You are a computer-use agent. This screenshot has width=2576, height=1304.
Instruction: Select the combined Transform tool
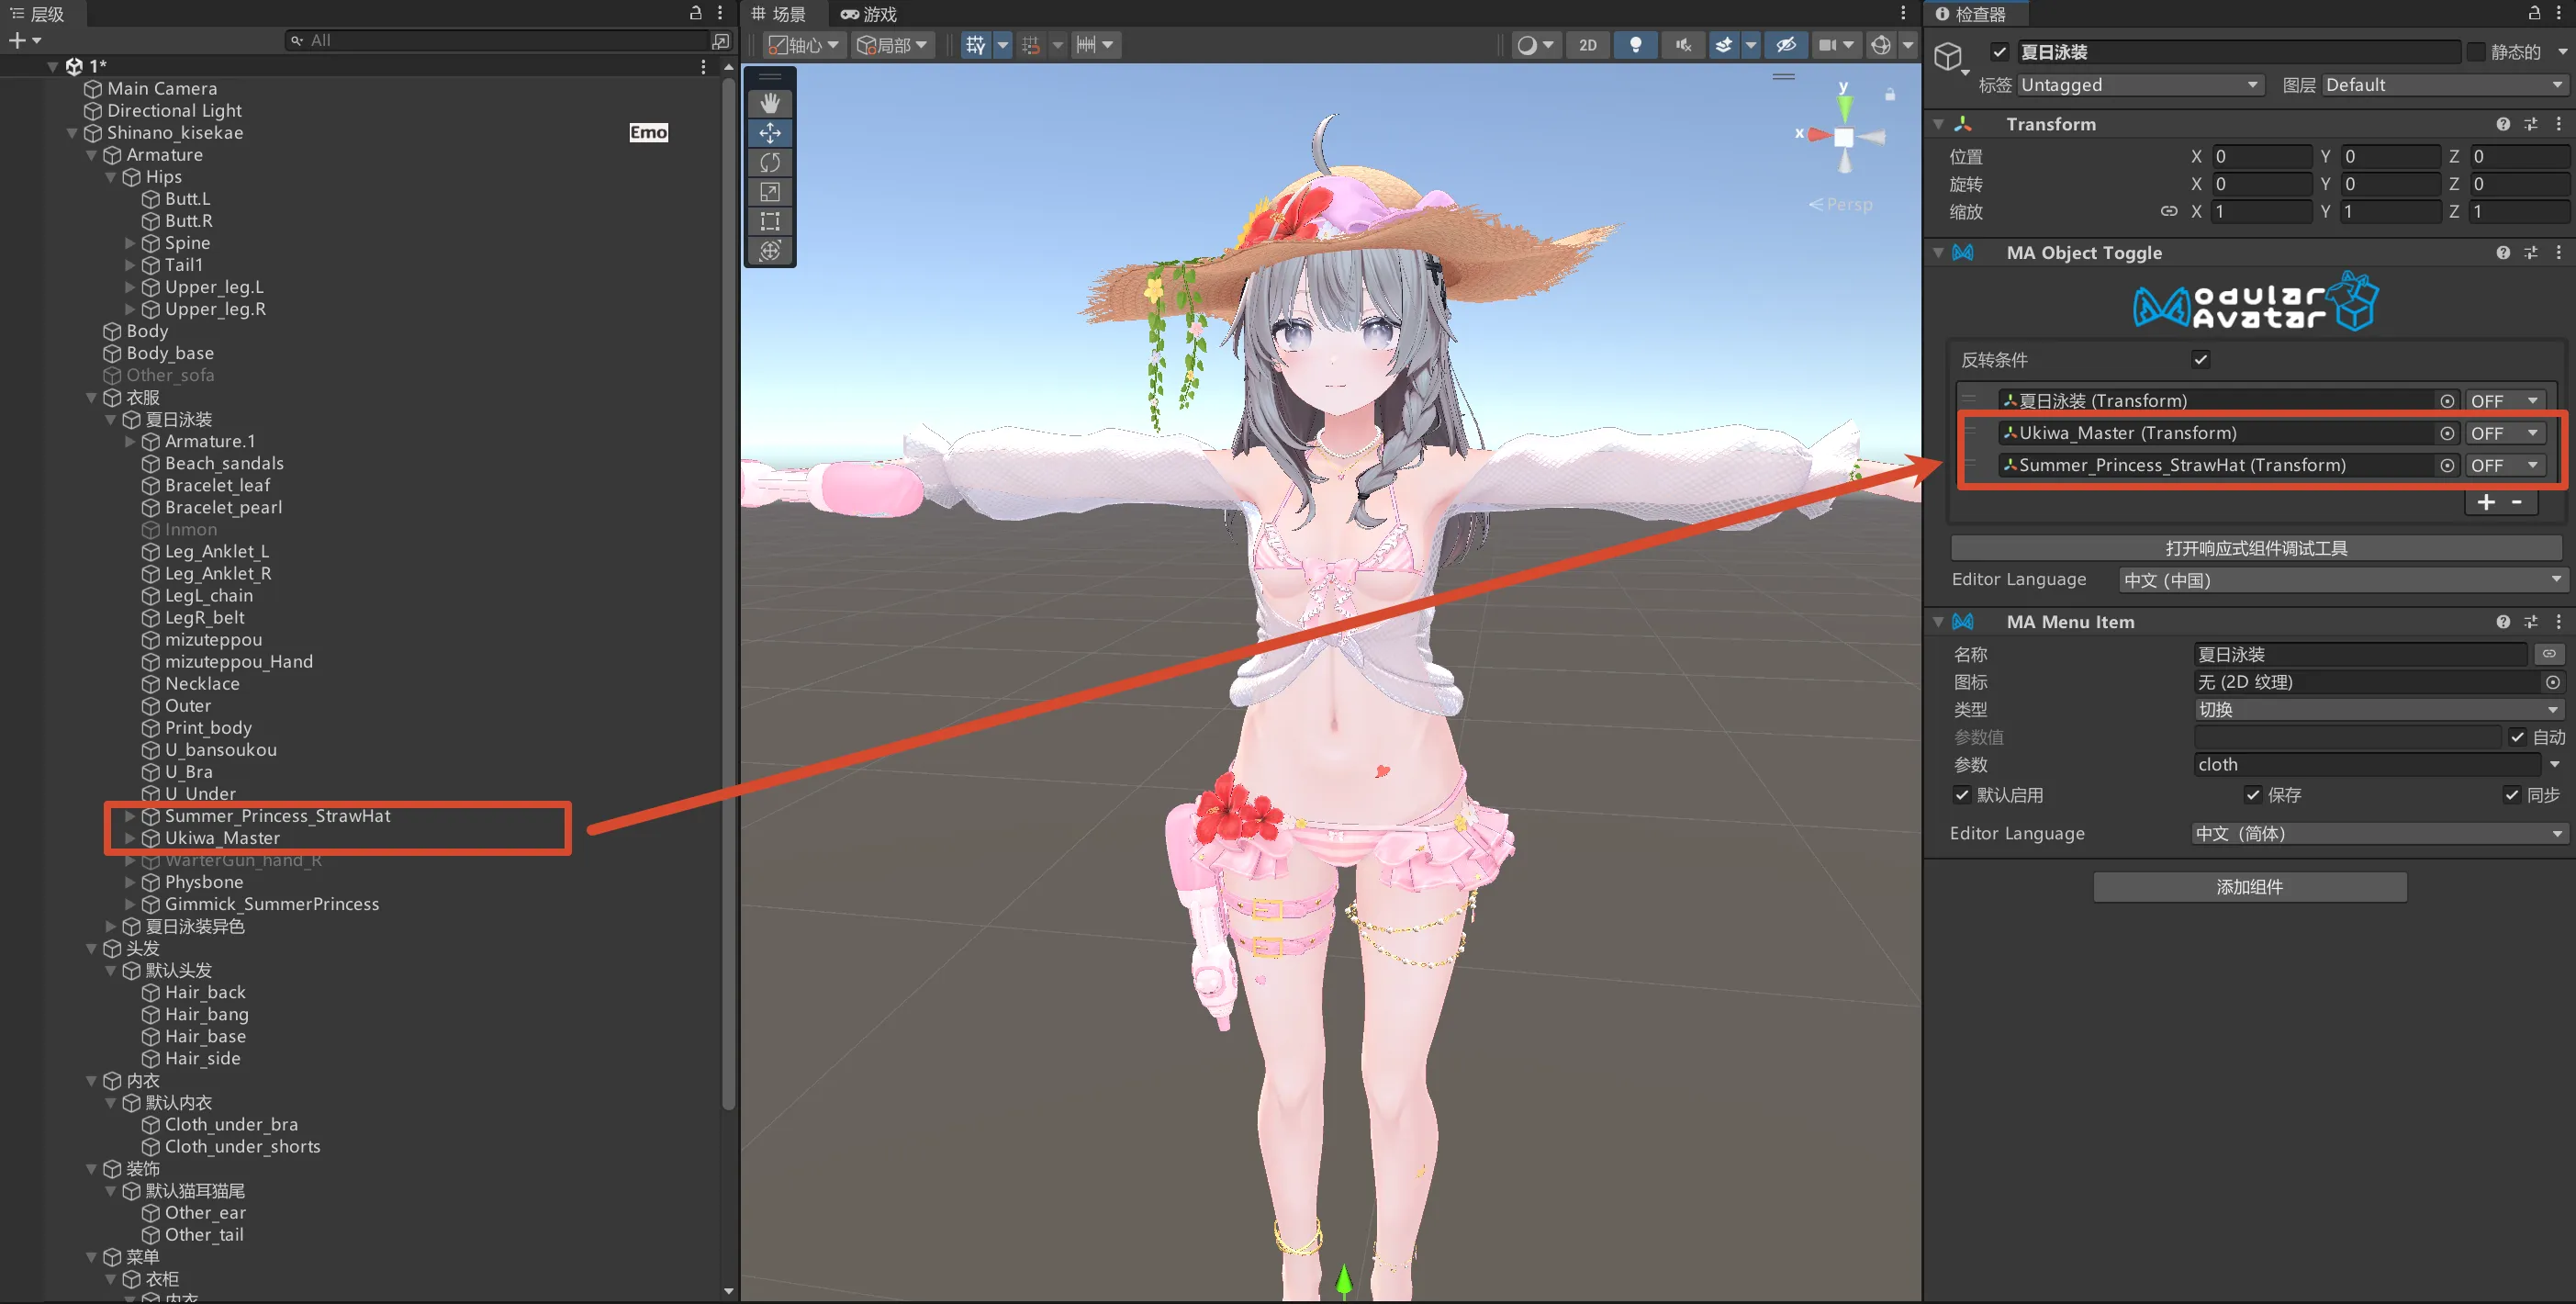pyautogui.click(x=769, y=250)
